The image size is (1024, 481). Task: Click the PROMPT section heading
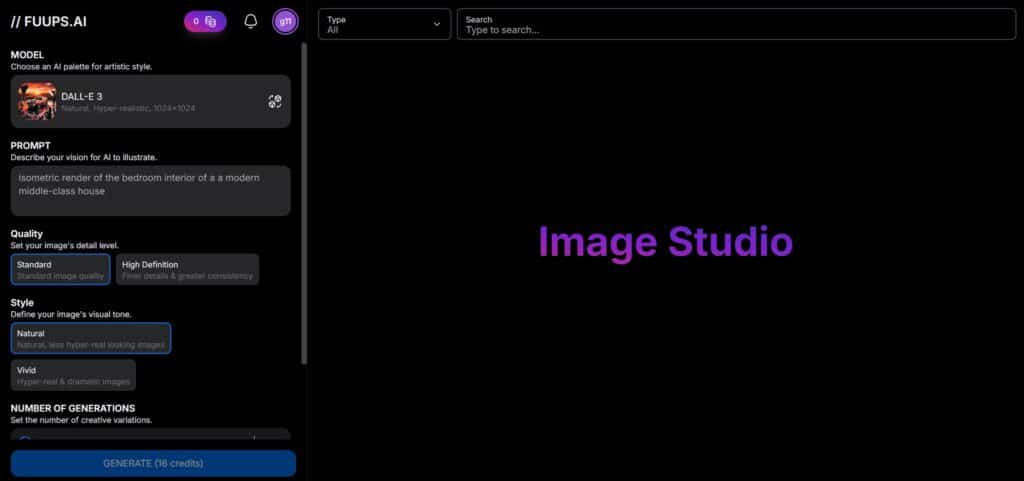31,146
